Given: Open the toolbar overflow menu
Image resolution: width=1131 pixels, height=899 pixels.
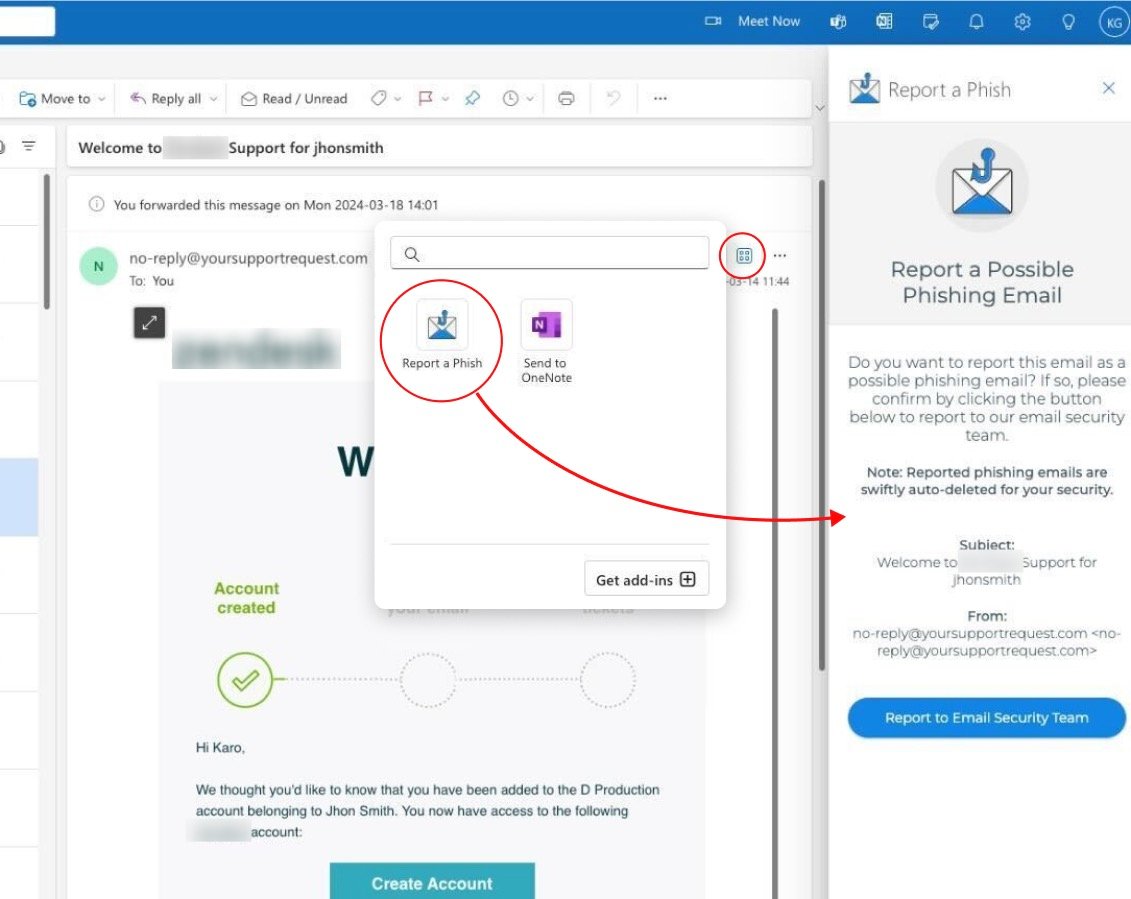Looking at the screenshot, I should [x=659, y=98].
